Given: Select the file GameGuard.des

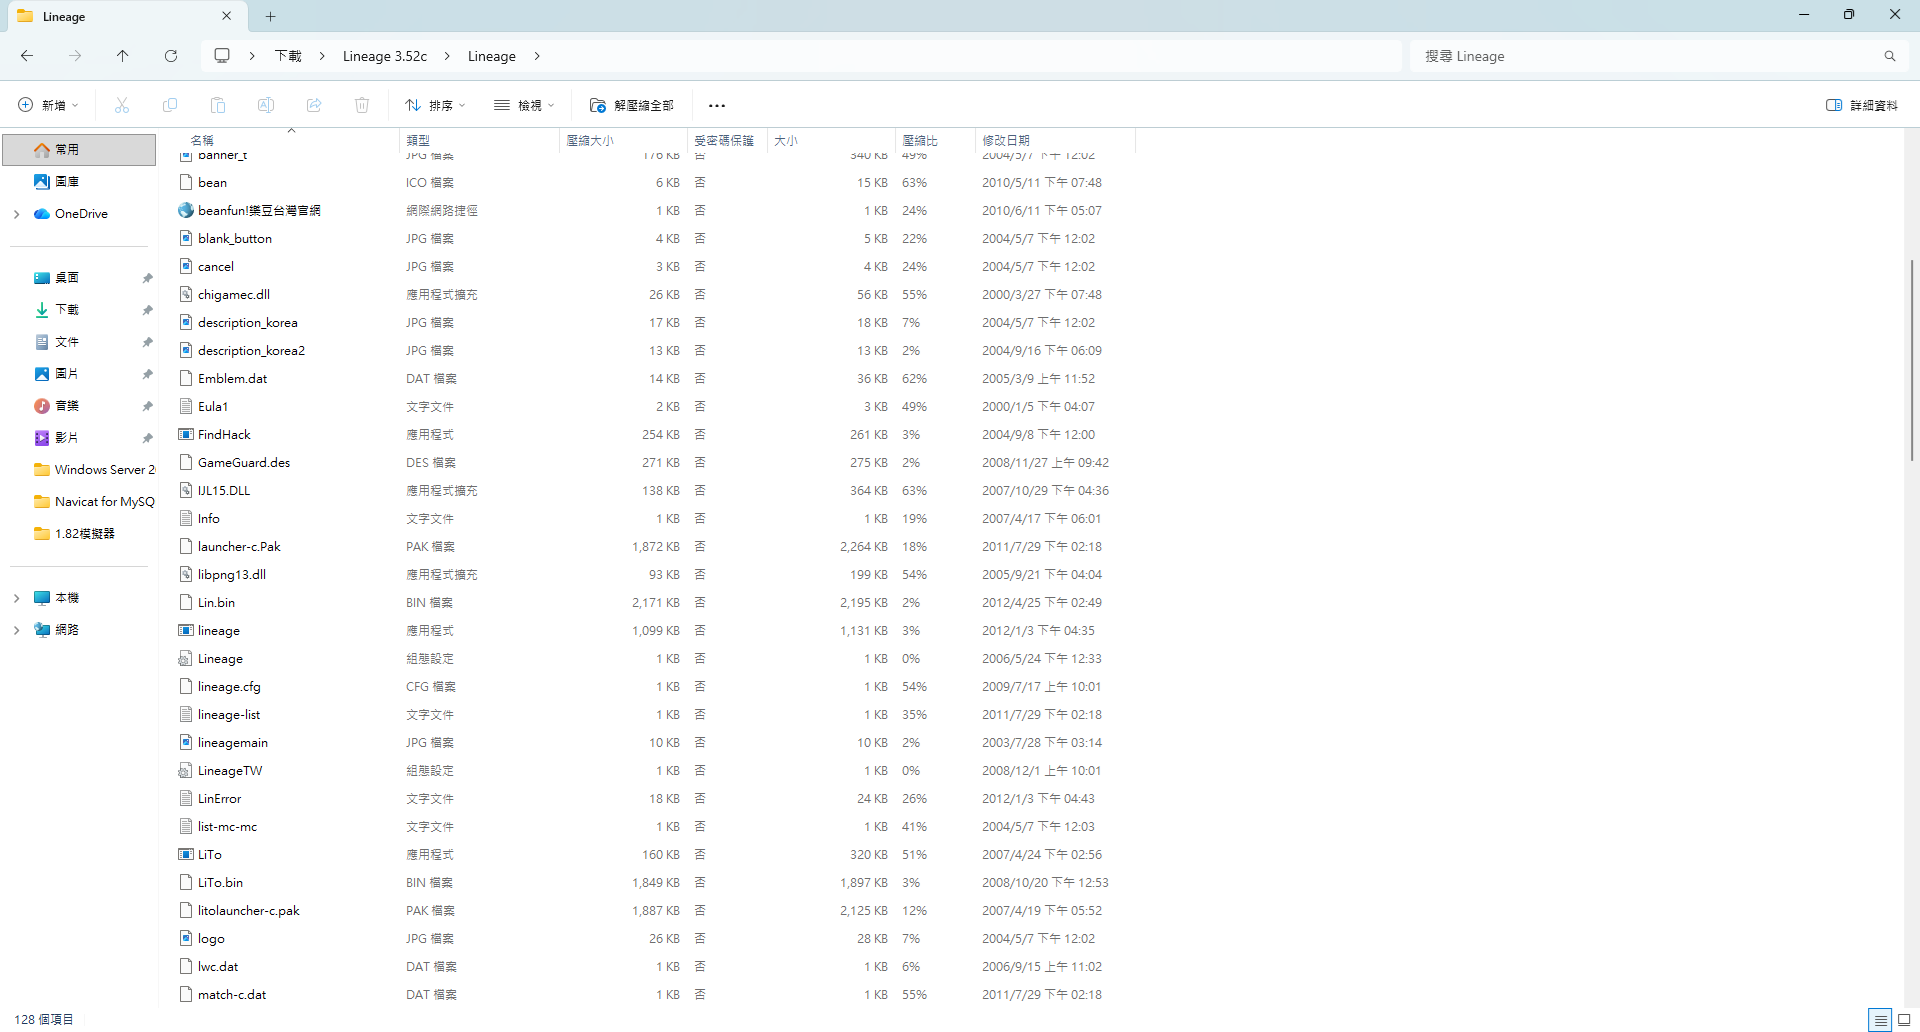Looking at the screenshot, I should click(244, 462).
